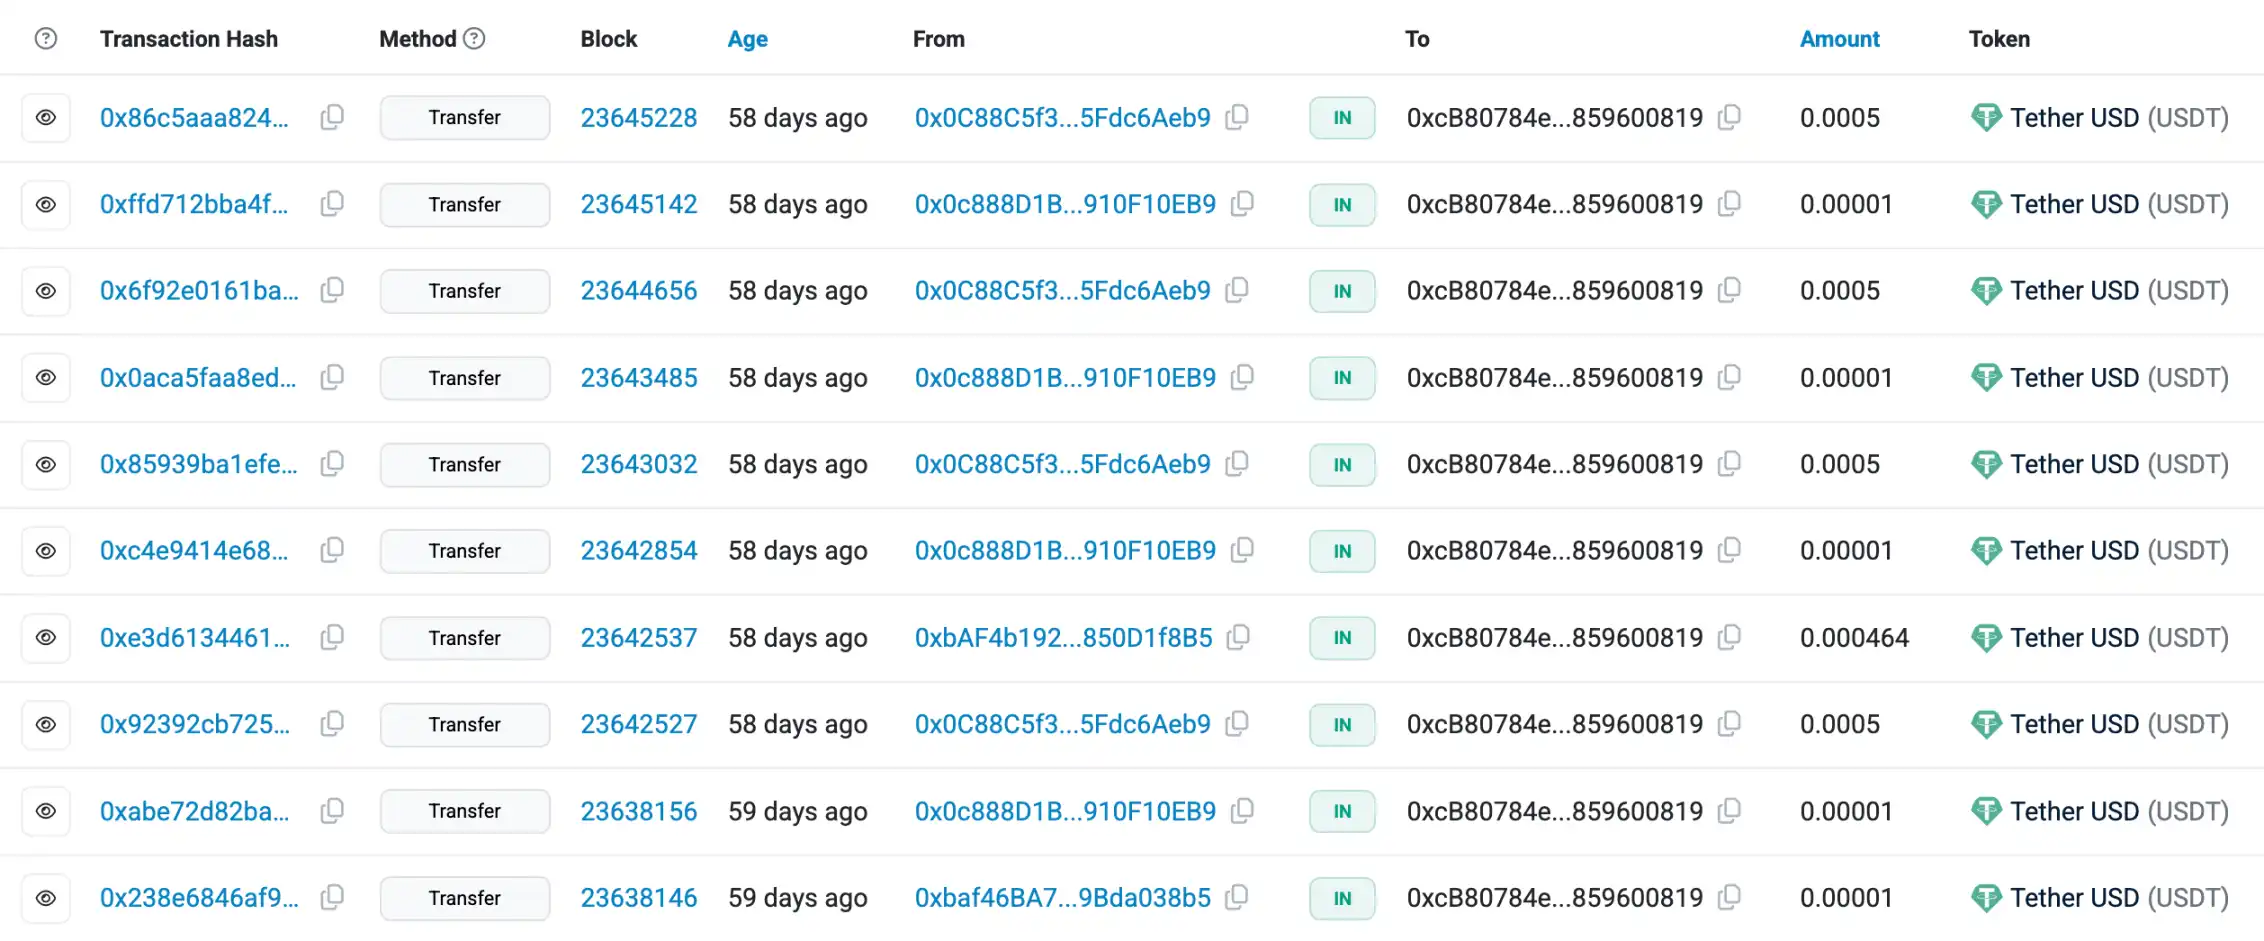
Task: Show quick view for transaction 0x238e6846af9
Action: point(46,897)
